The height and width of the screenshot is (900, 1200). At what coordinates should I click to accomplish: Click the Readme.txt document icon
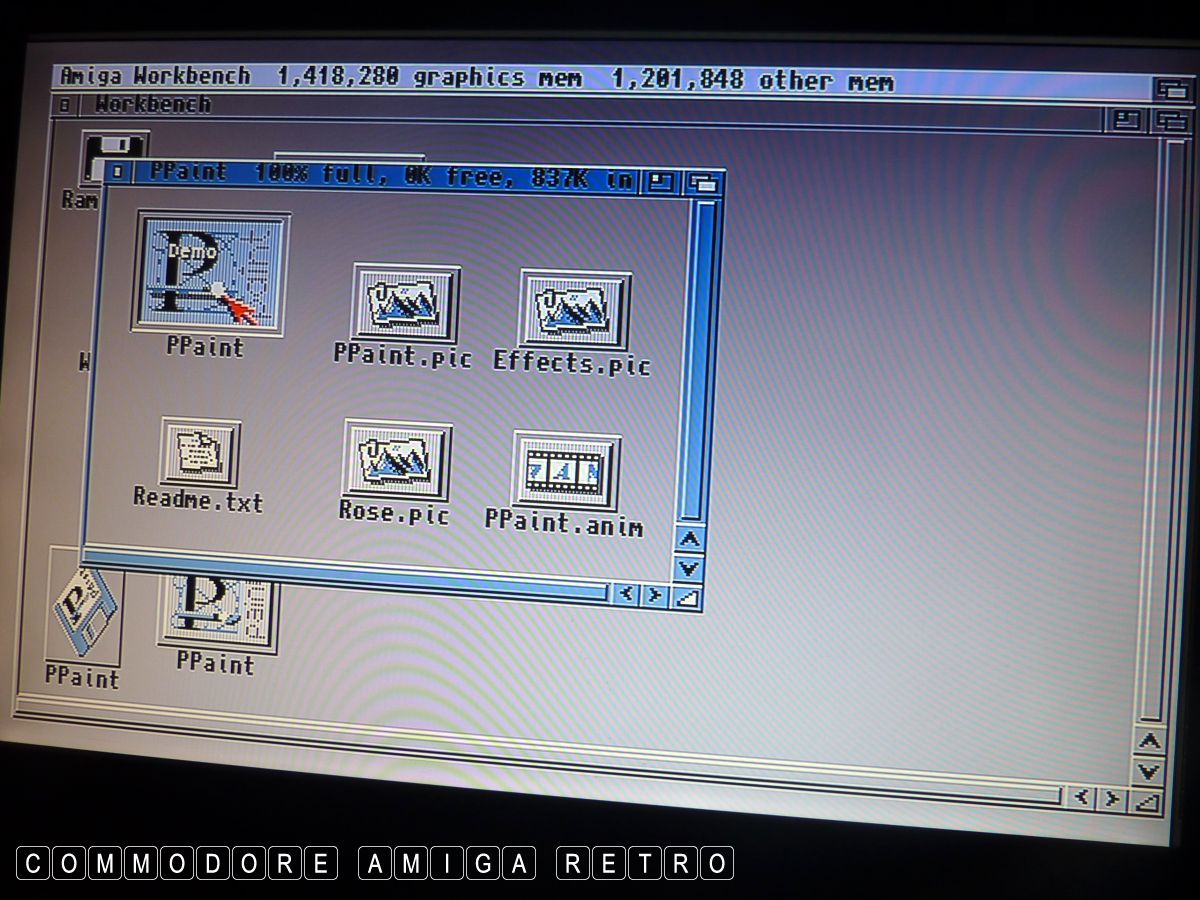pos(200,453)
